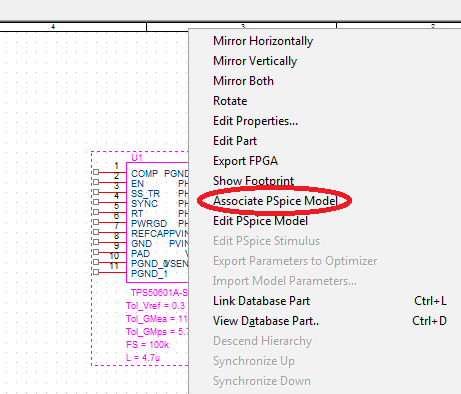The width and height of the screenshot is (461, 394).
Task: Select the Tol_GMps property text
Action: (157, 332)
